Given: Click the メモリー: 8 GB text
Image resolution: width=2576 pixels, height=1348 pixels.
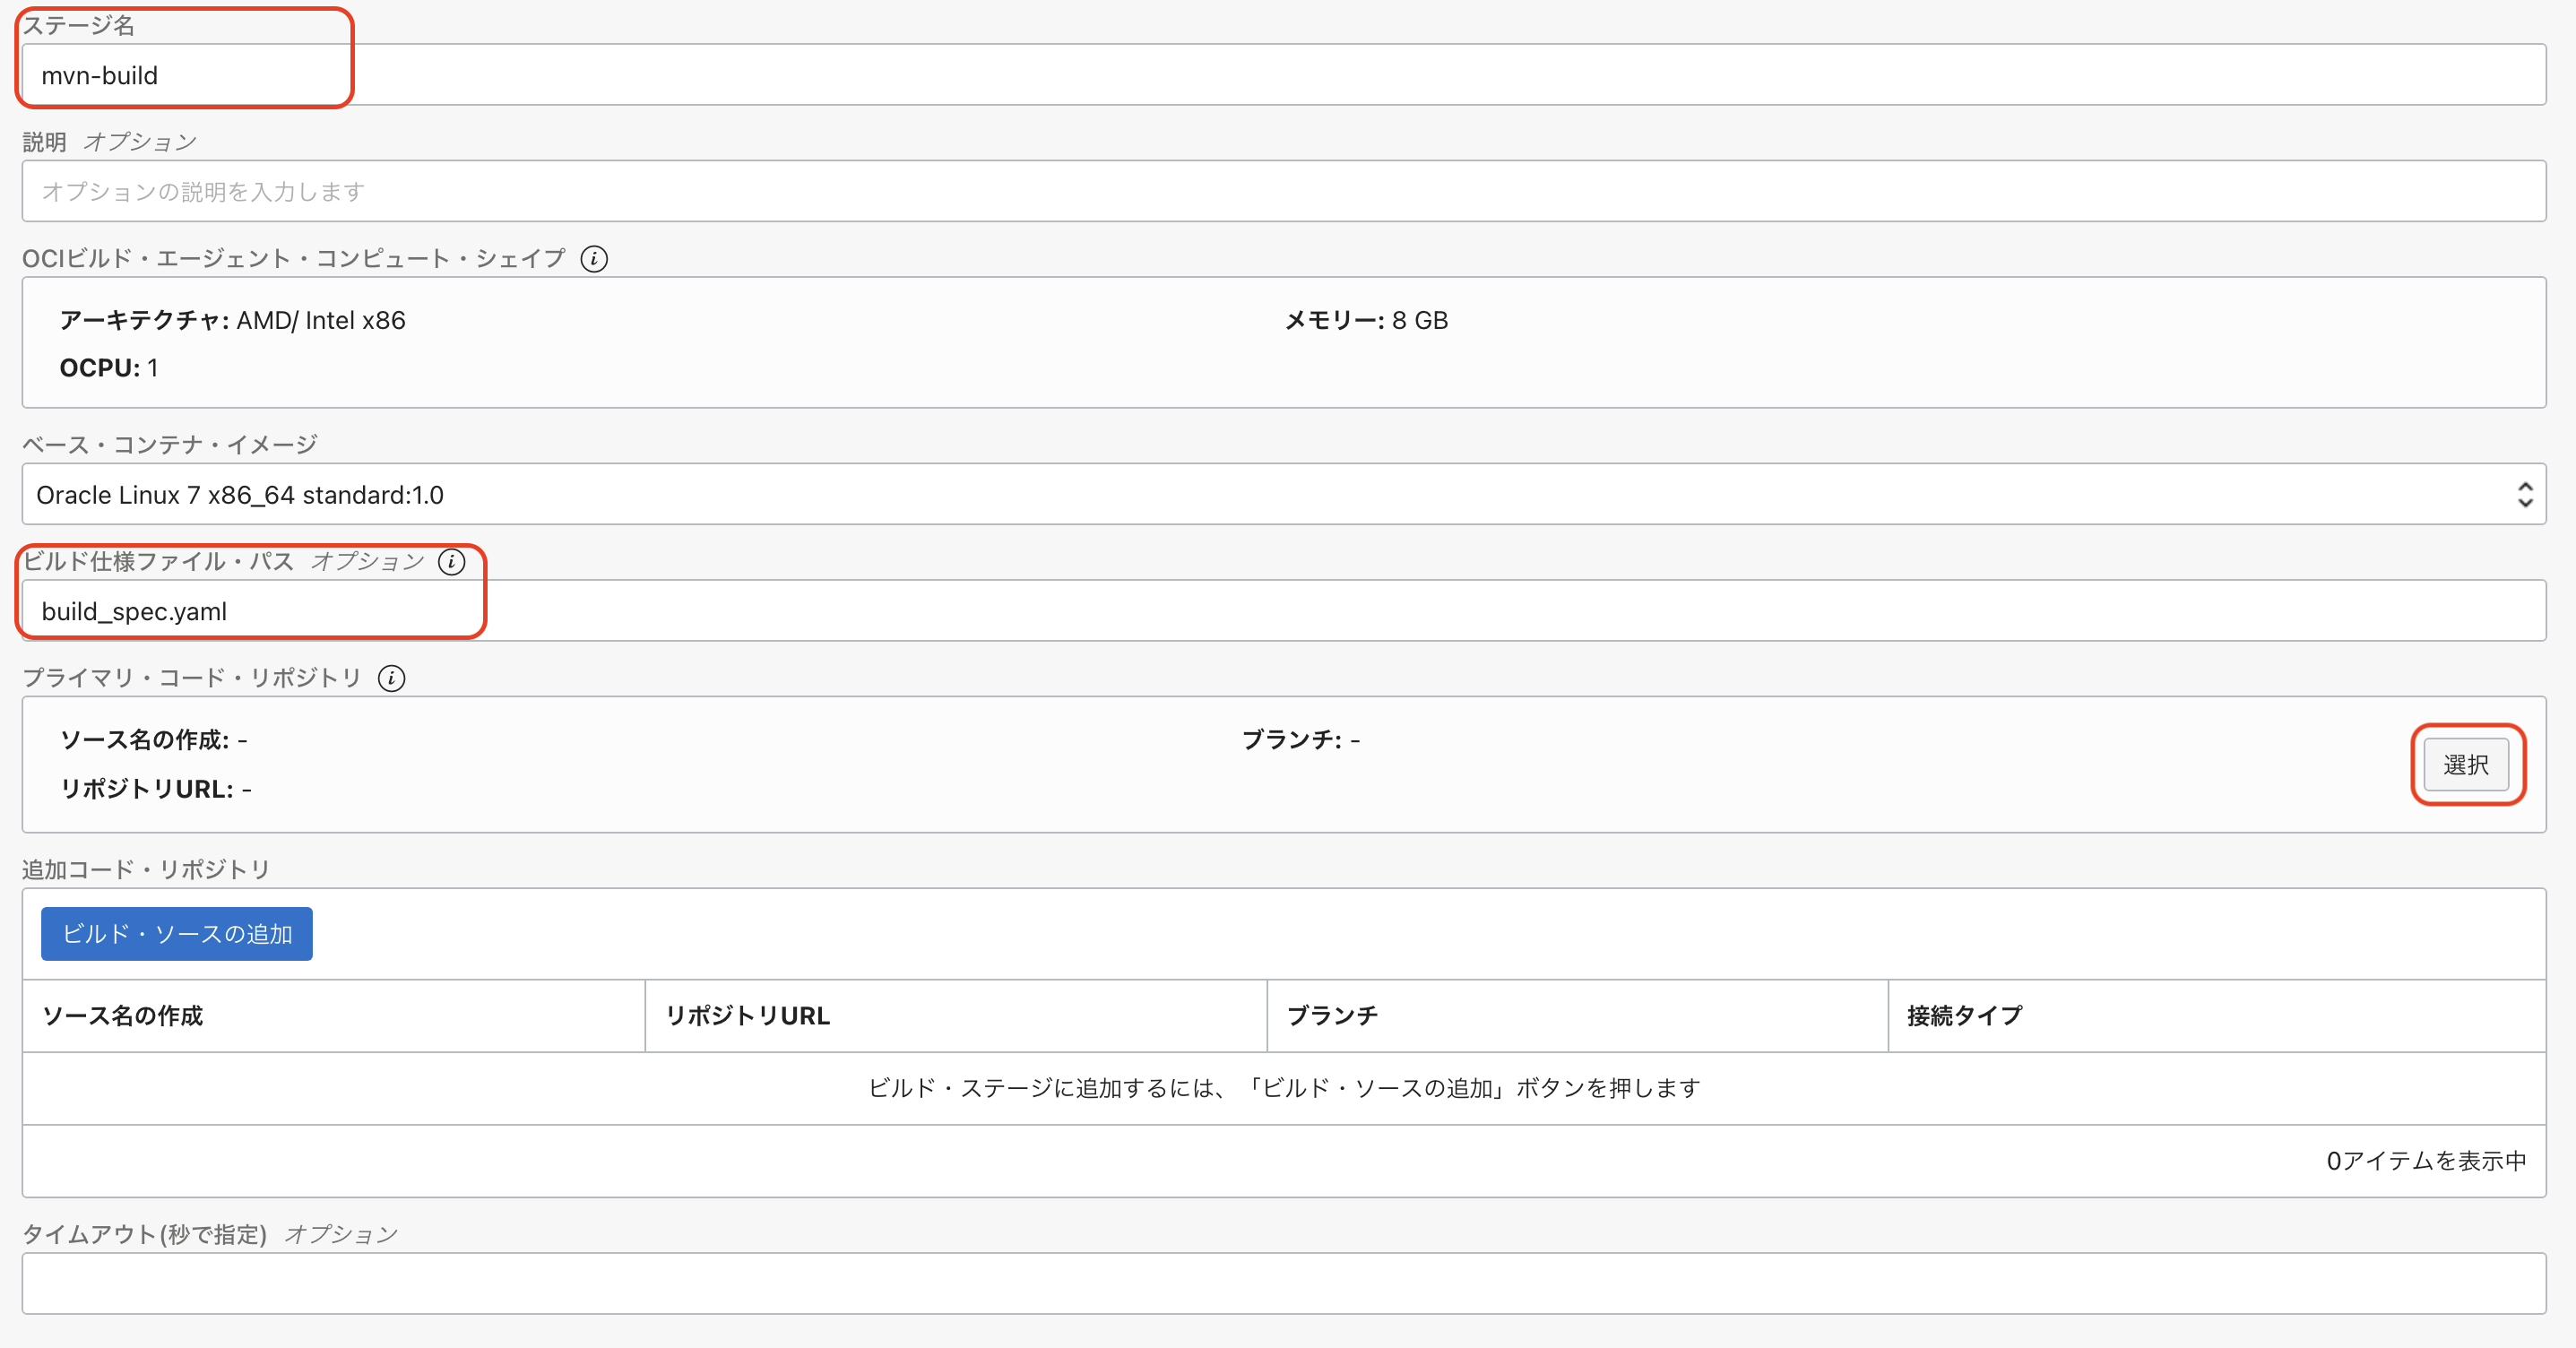Looking at the screenshot, I should click(1366, 321).
